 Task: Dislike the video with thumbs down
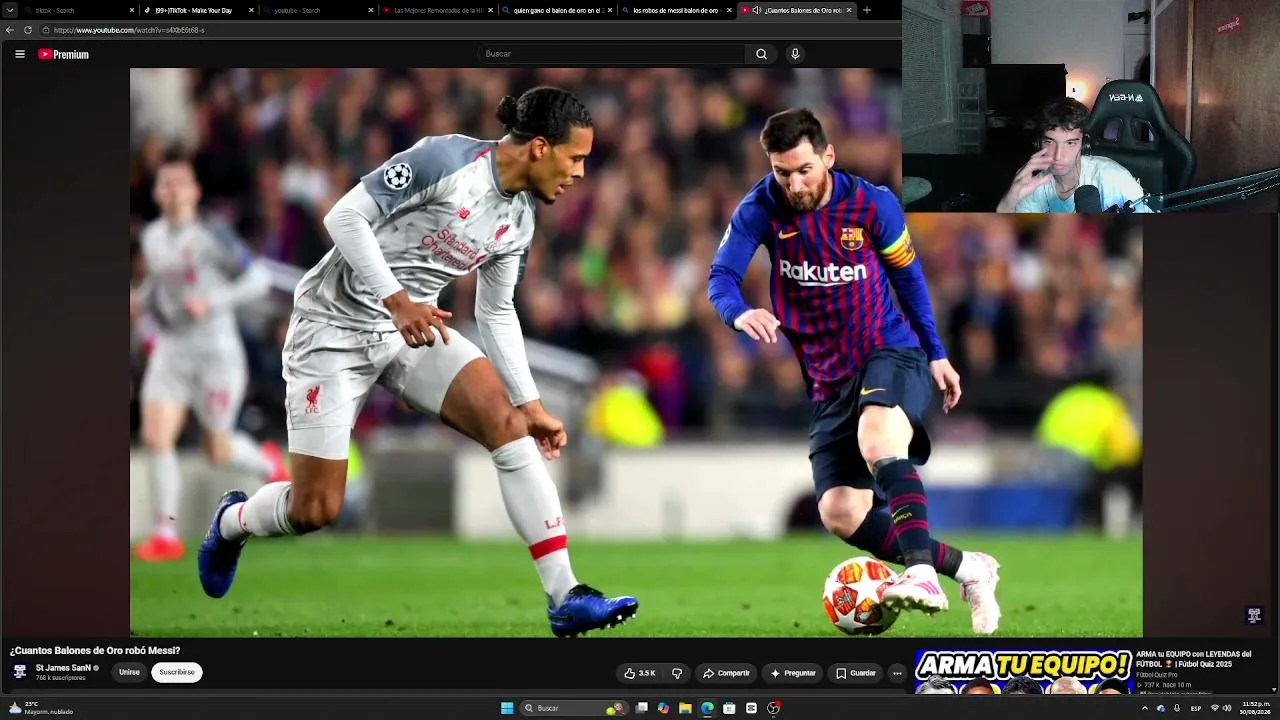pyautogui.click(x=677, y=673)
